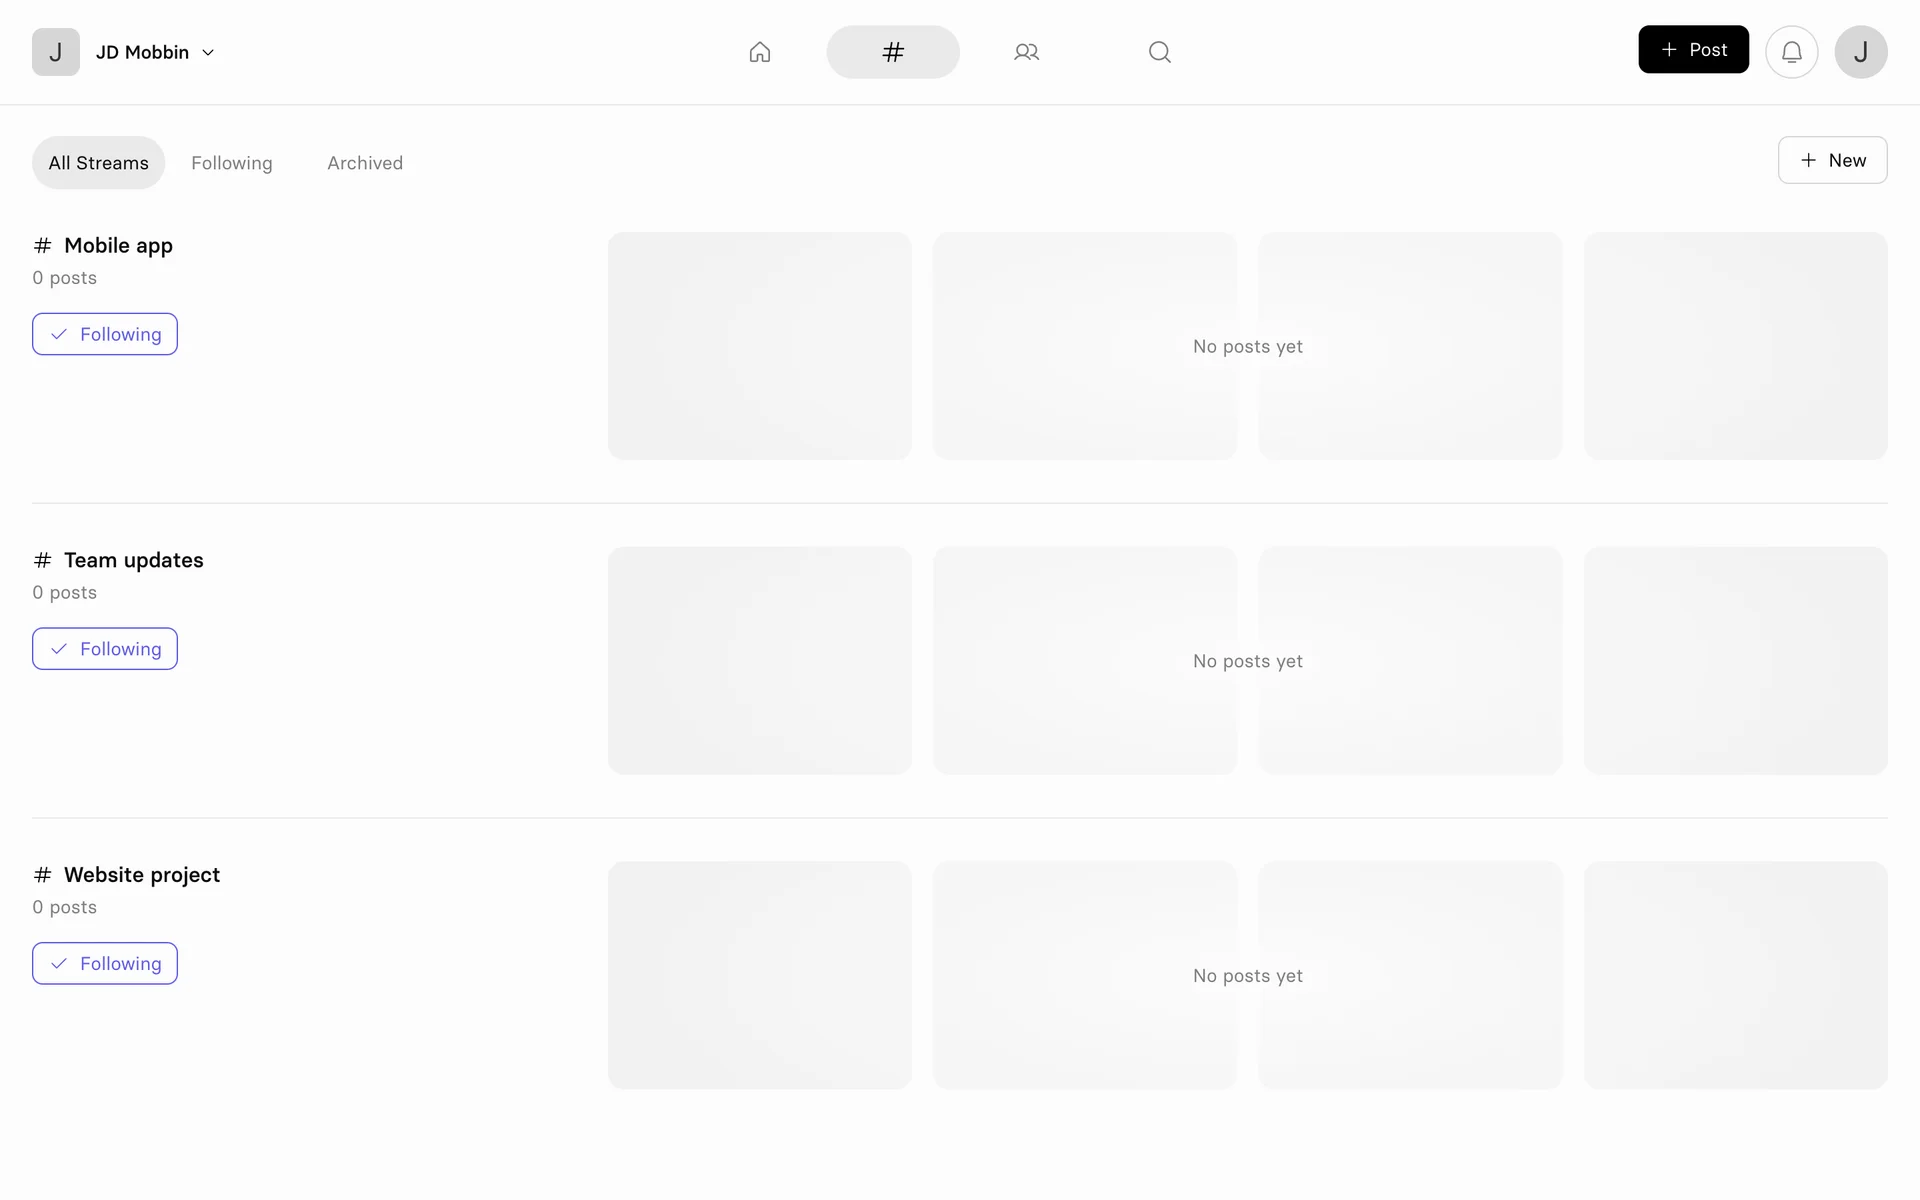Click the JD Mobbin workspace logo tile
This screenshot has width=1920, height=1200.
coord(56,52)
